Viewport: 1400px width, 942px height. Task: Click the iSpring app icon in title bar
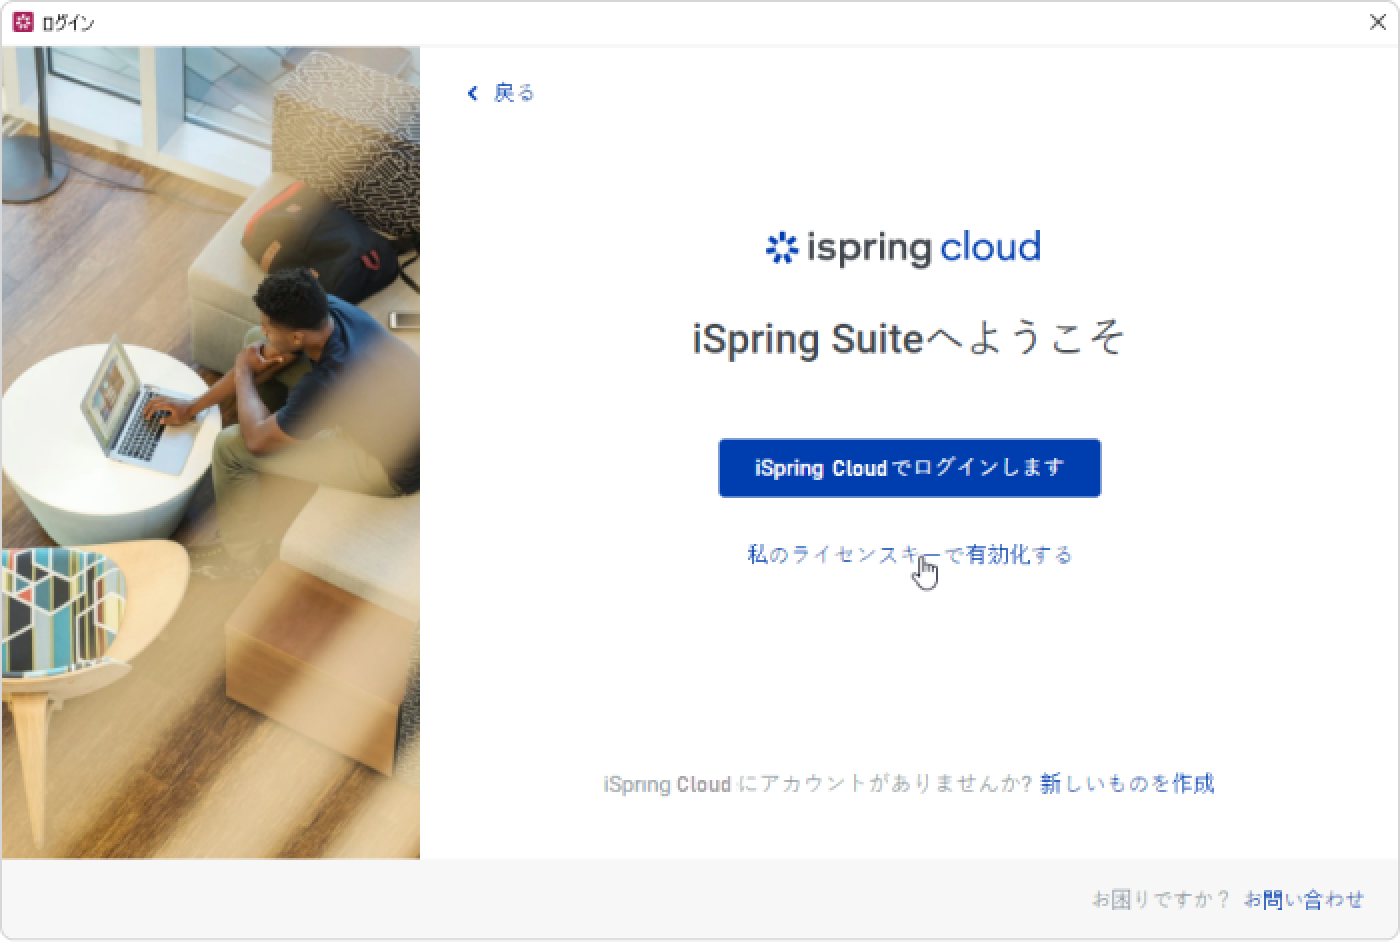click(x=23, y=22)
